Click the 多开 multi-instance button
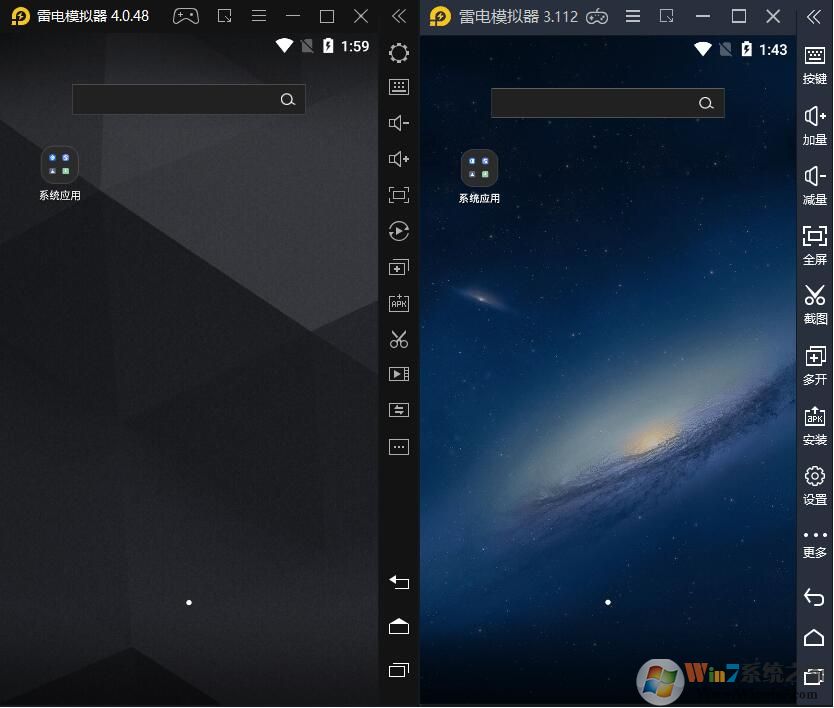Screen dimensions: 834x708 [x=815, y=363]
